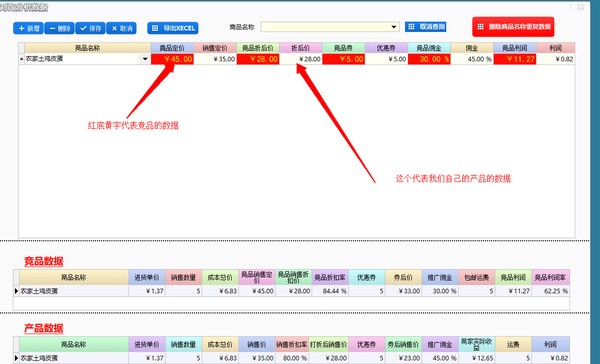The height and width of the screenshot is (364, 600).
Task: Click 券后销售价 header in 产品数据 table
Action: (403, 344)
